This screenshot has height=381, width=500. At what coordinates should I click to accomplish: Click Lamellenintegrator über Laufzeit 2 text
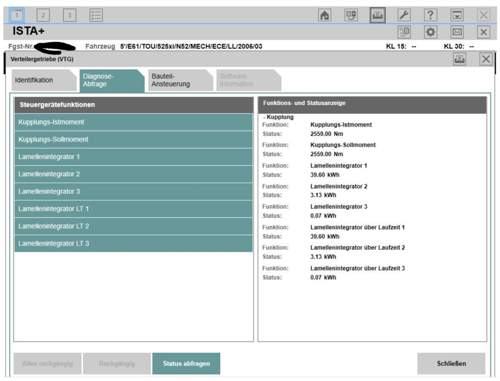point(357,248)
